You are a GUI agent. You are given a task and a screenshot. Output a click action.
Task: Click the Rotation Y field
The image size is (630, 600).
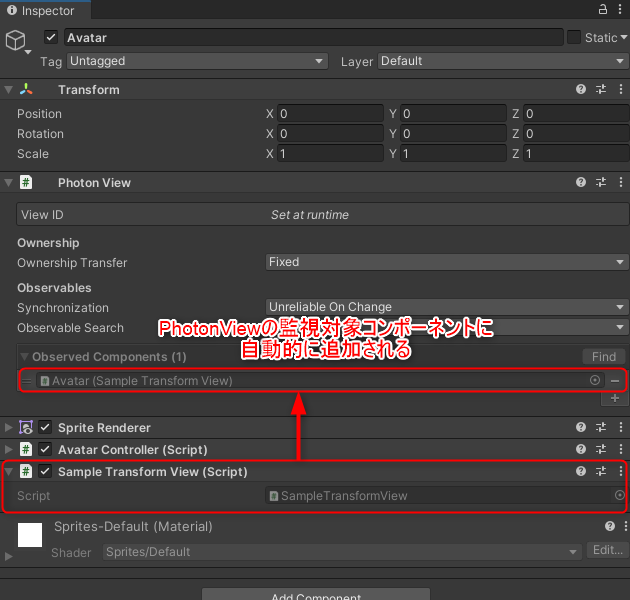(x=453, y=134)
